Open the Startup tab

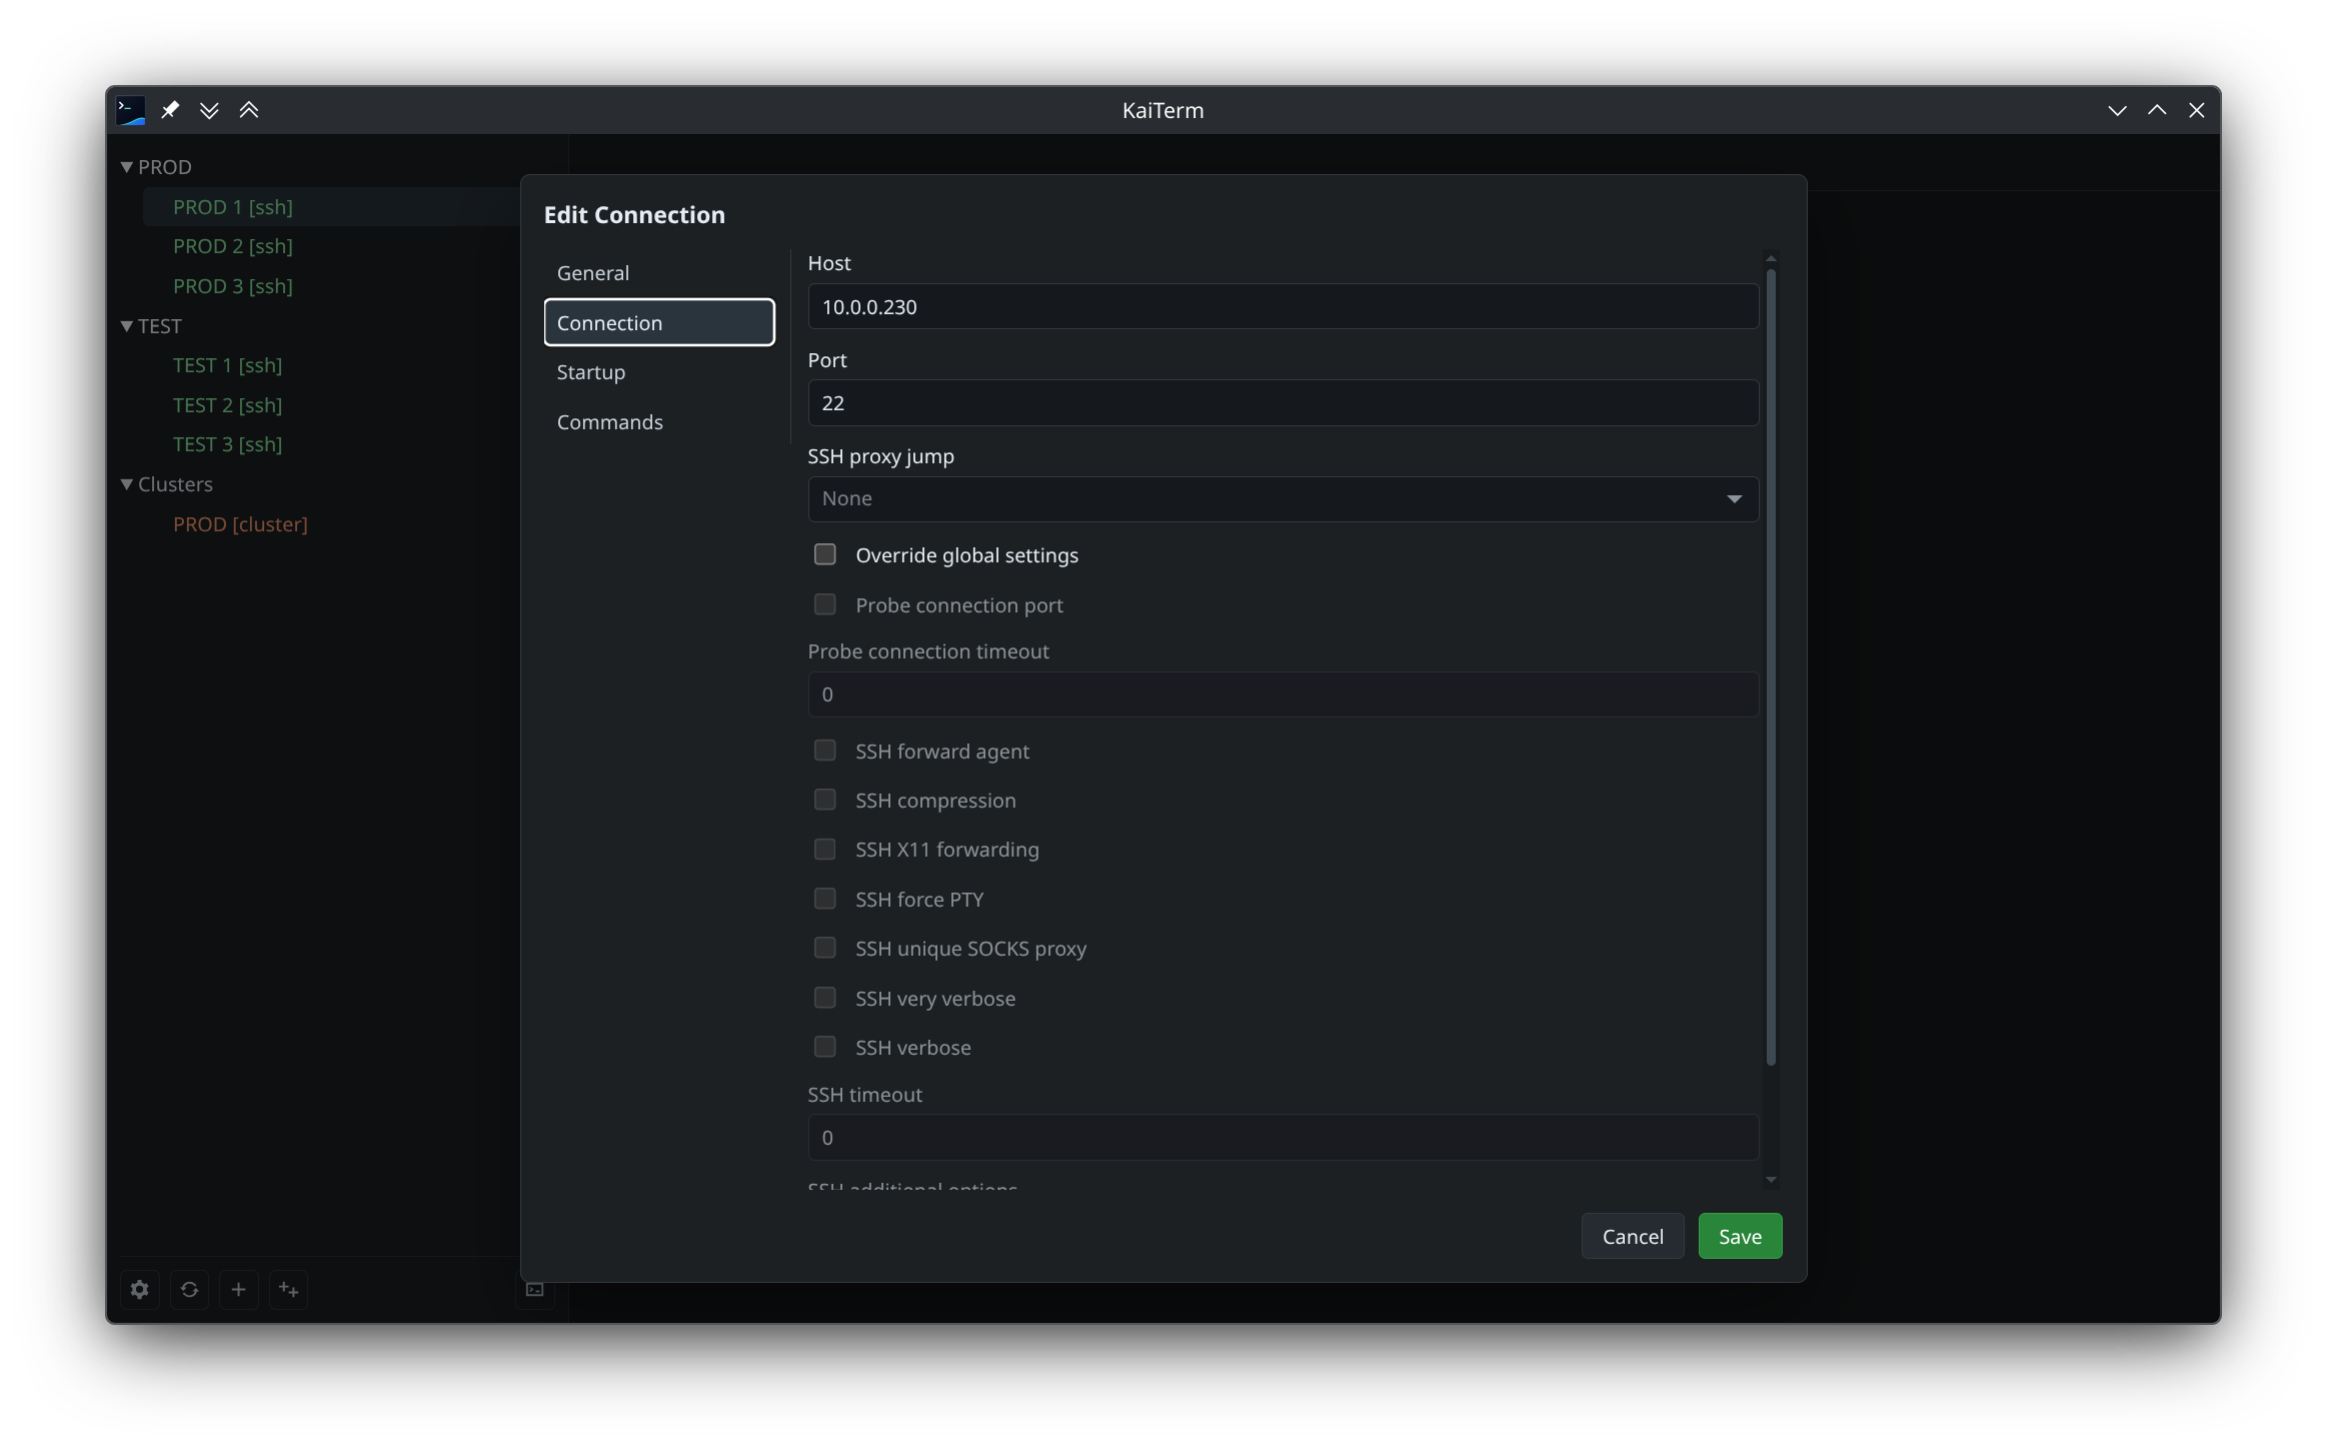659,372
